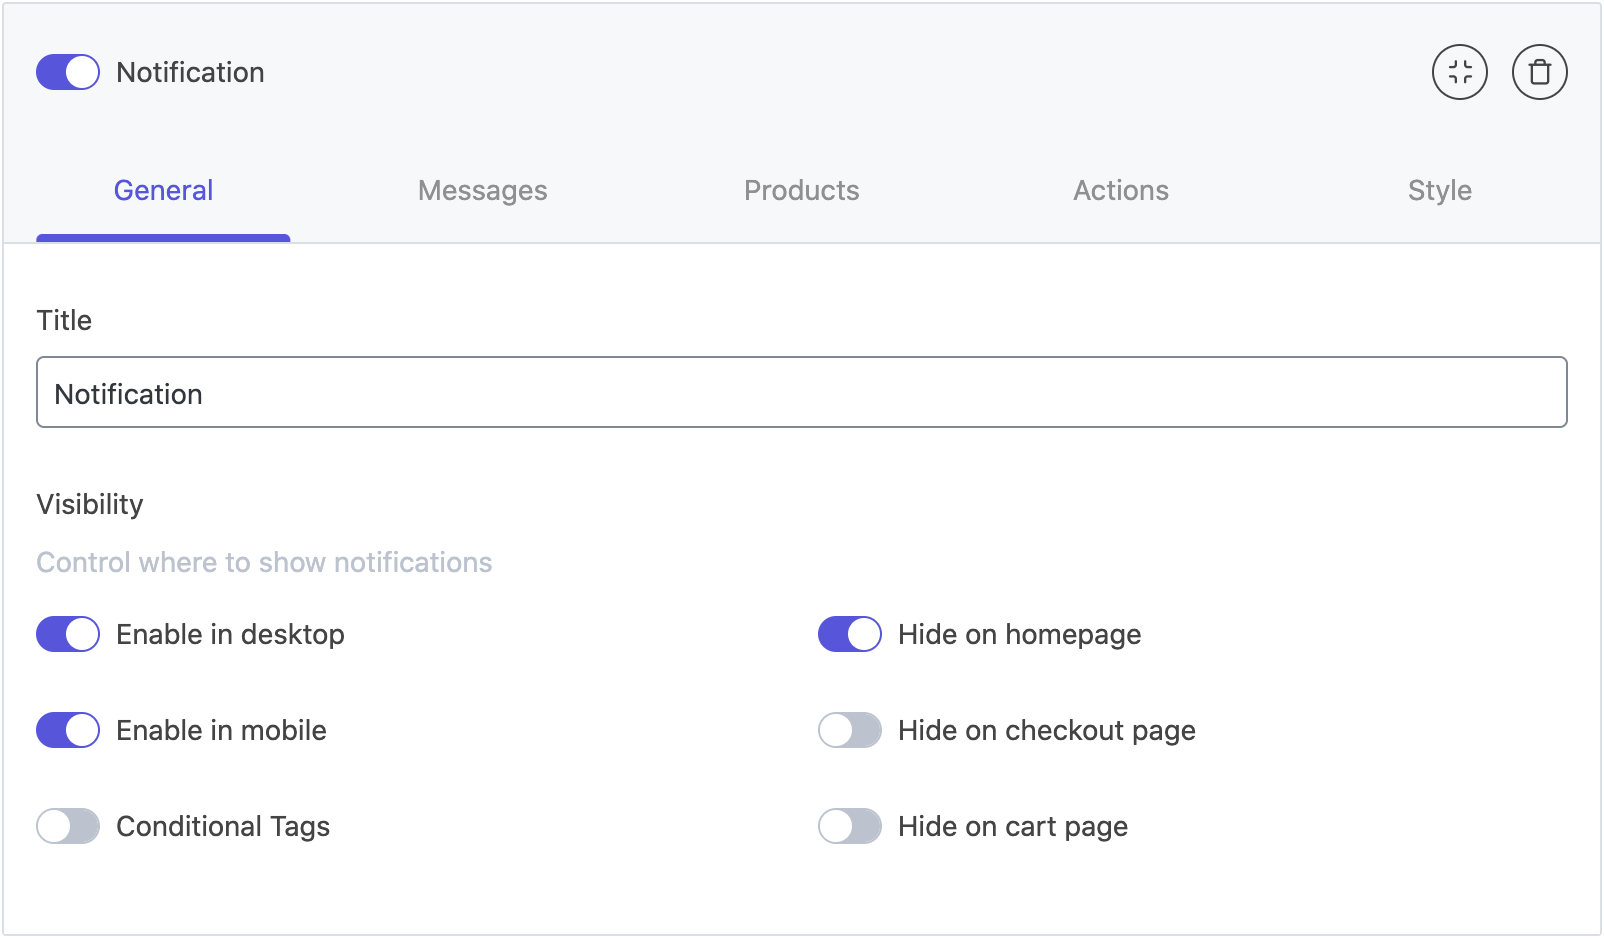Turn off the Hide on homepage switch

pyautogui.click(x=850, y=634)
